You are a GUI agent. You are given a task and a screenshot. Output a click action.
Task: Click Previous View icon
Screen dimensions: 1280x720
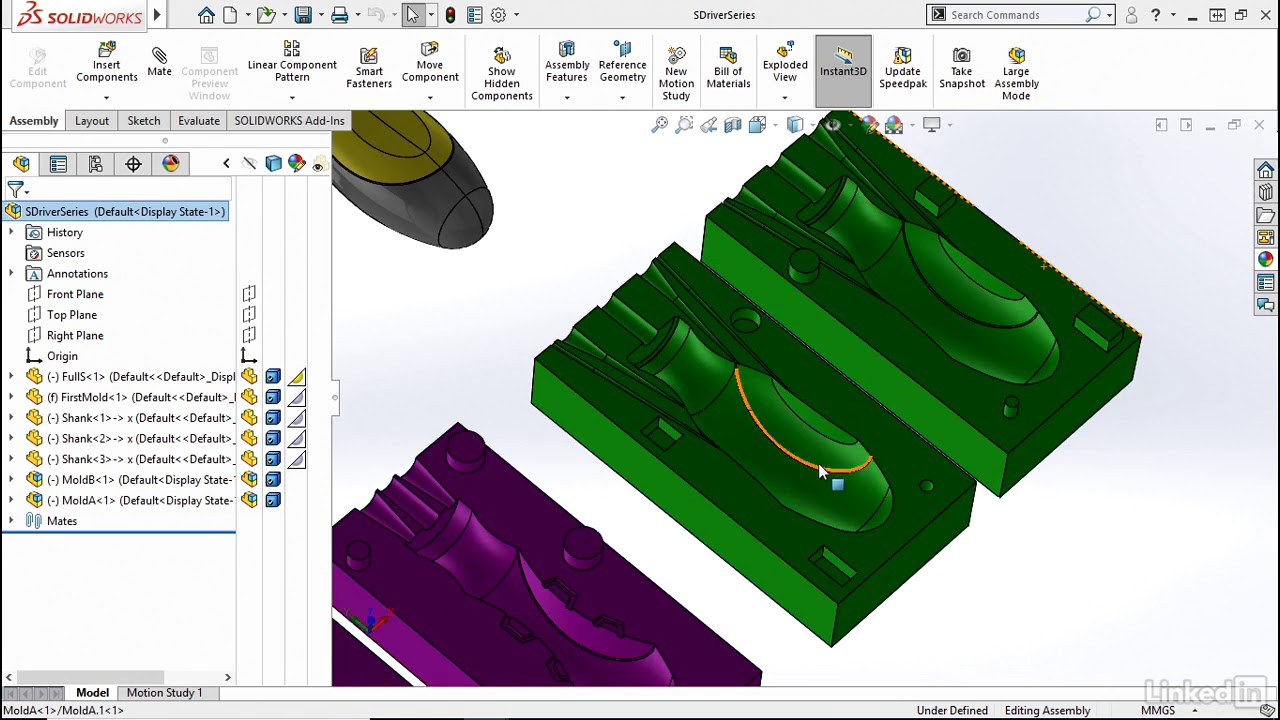click(x=708, y=125)
